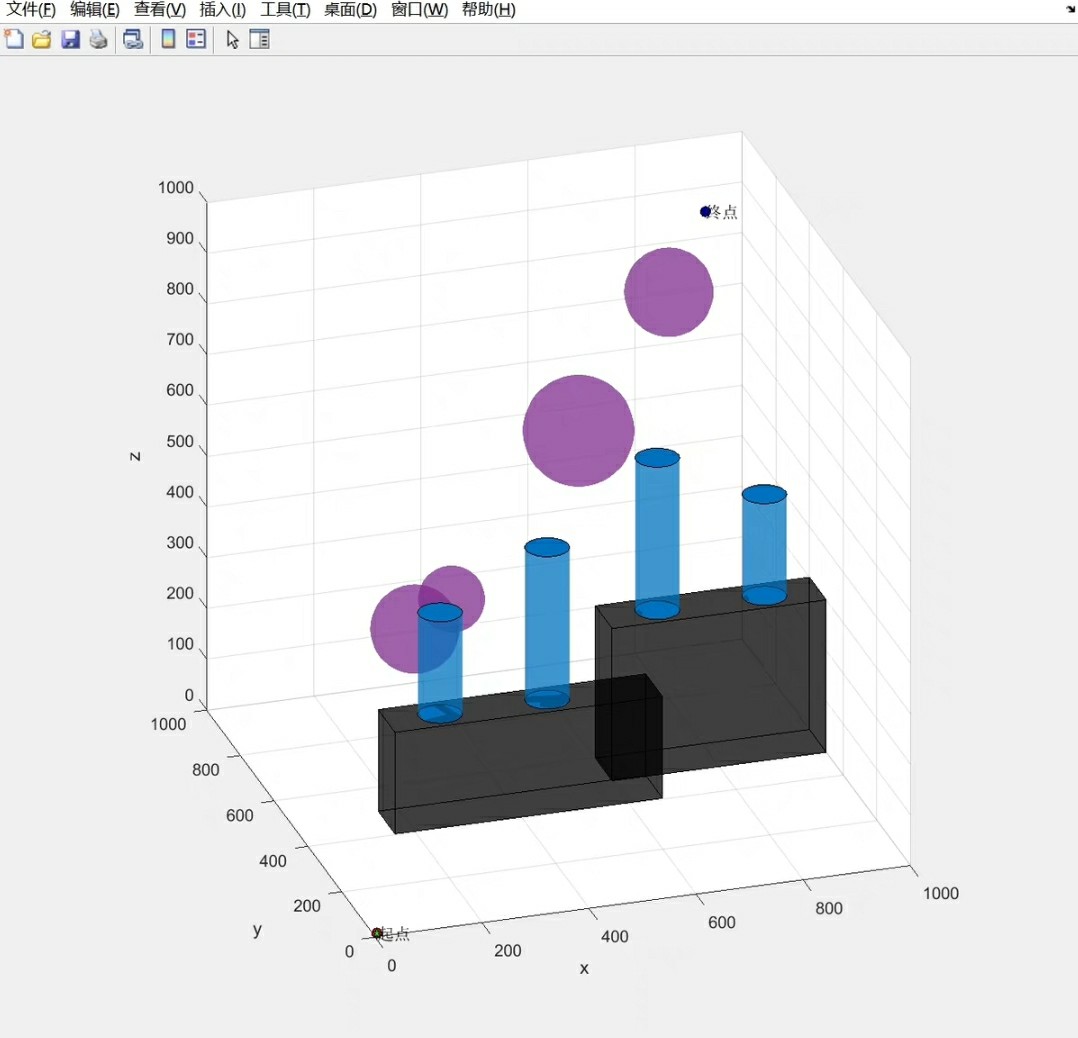Screen dimensions: 1078x1038
Task: Open the 编辑(E) menu
Action: coord(95,10)
